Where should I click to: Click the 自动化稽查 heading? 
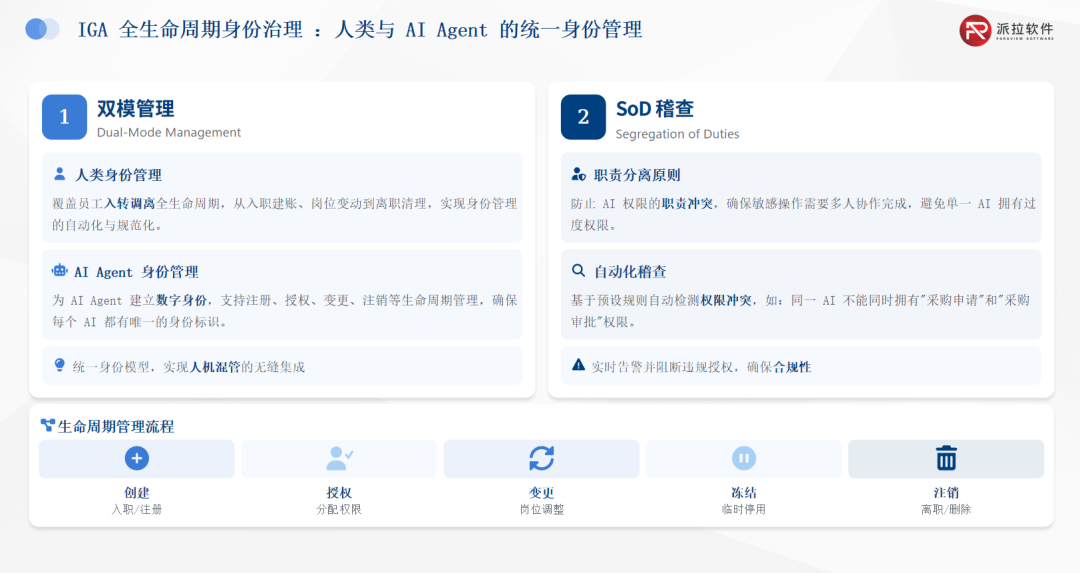click(x=630, y=272)
